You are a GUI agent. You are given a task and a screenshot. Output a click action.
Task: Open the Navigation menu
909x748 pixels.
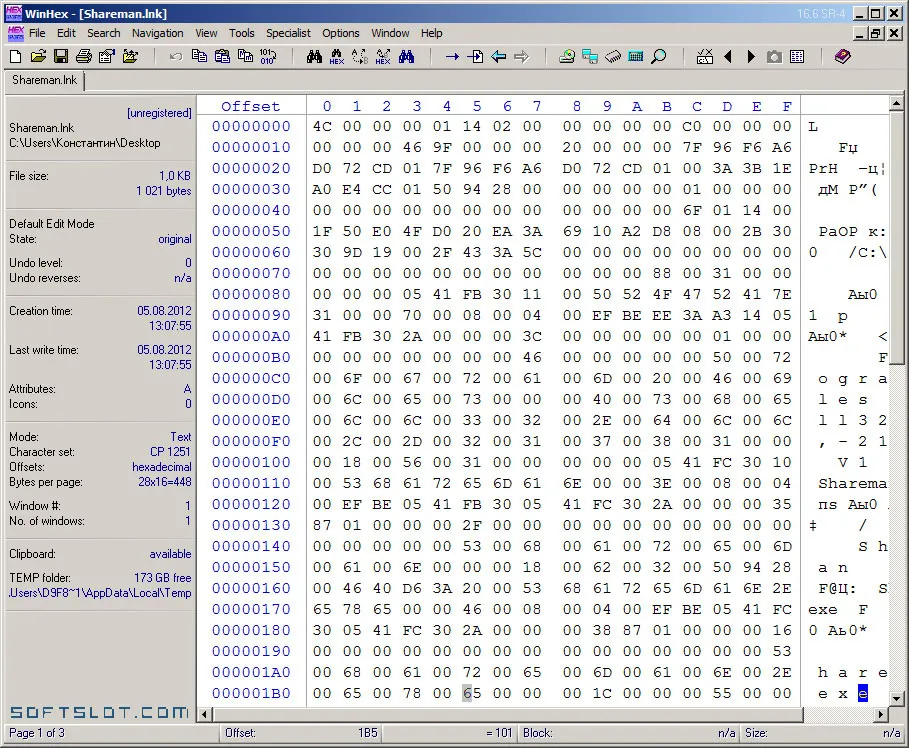157,33
